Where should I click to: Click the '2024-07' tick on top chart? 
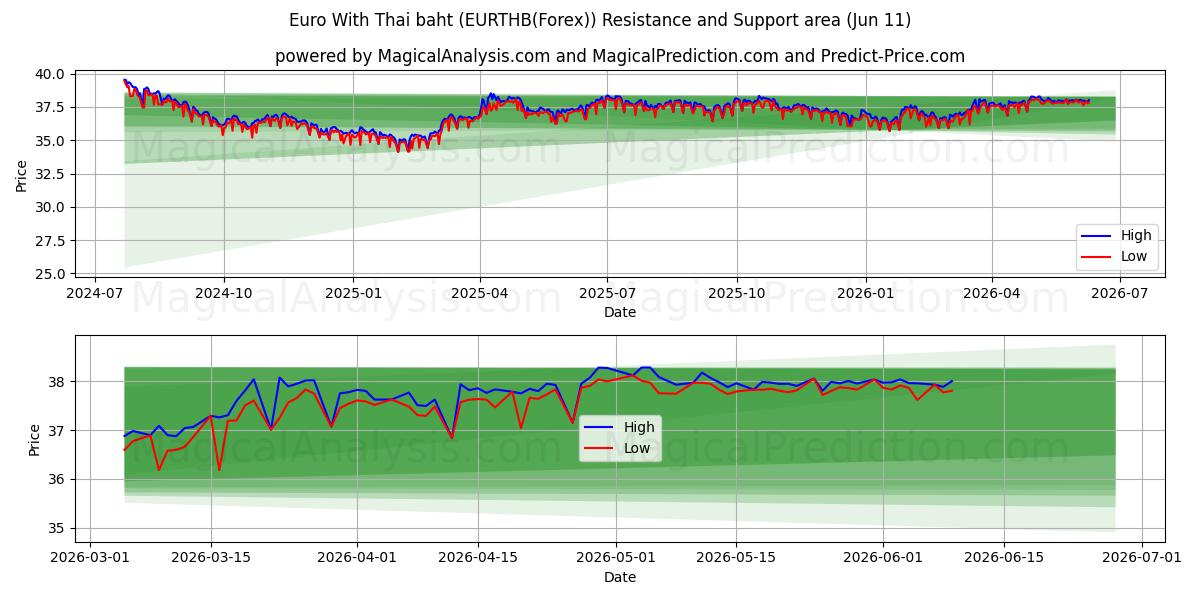tap(95, 293)
